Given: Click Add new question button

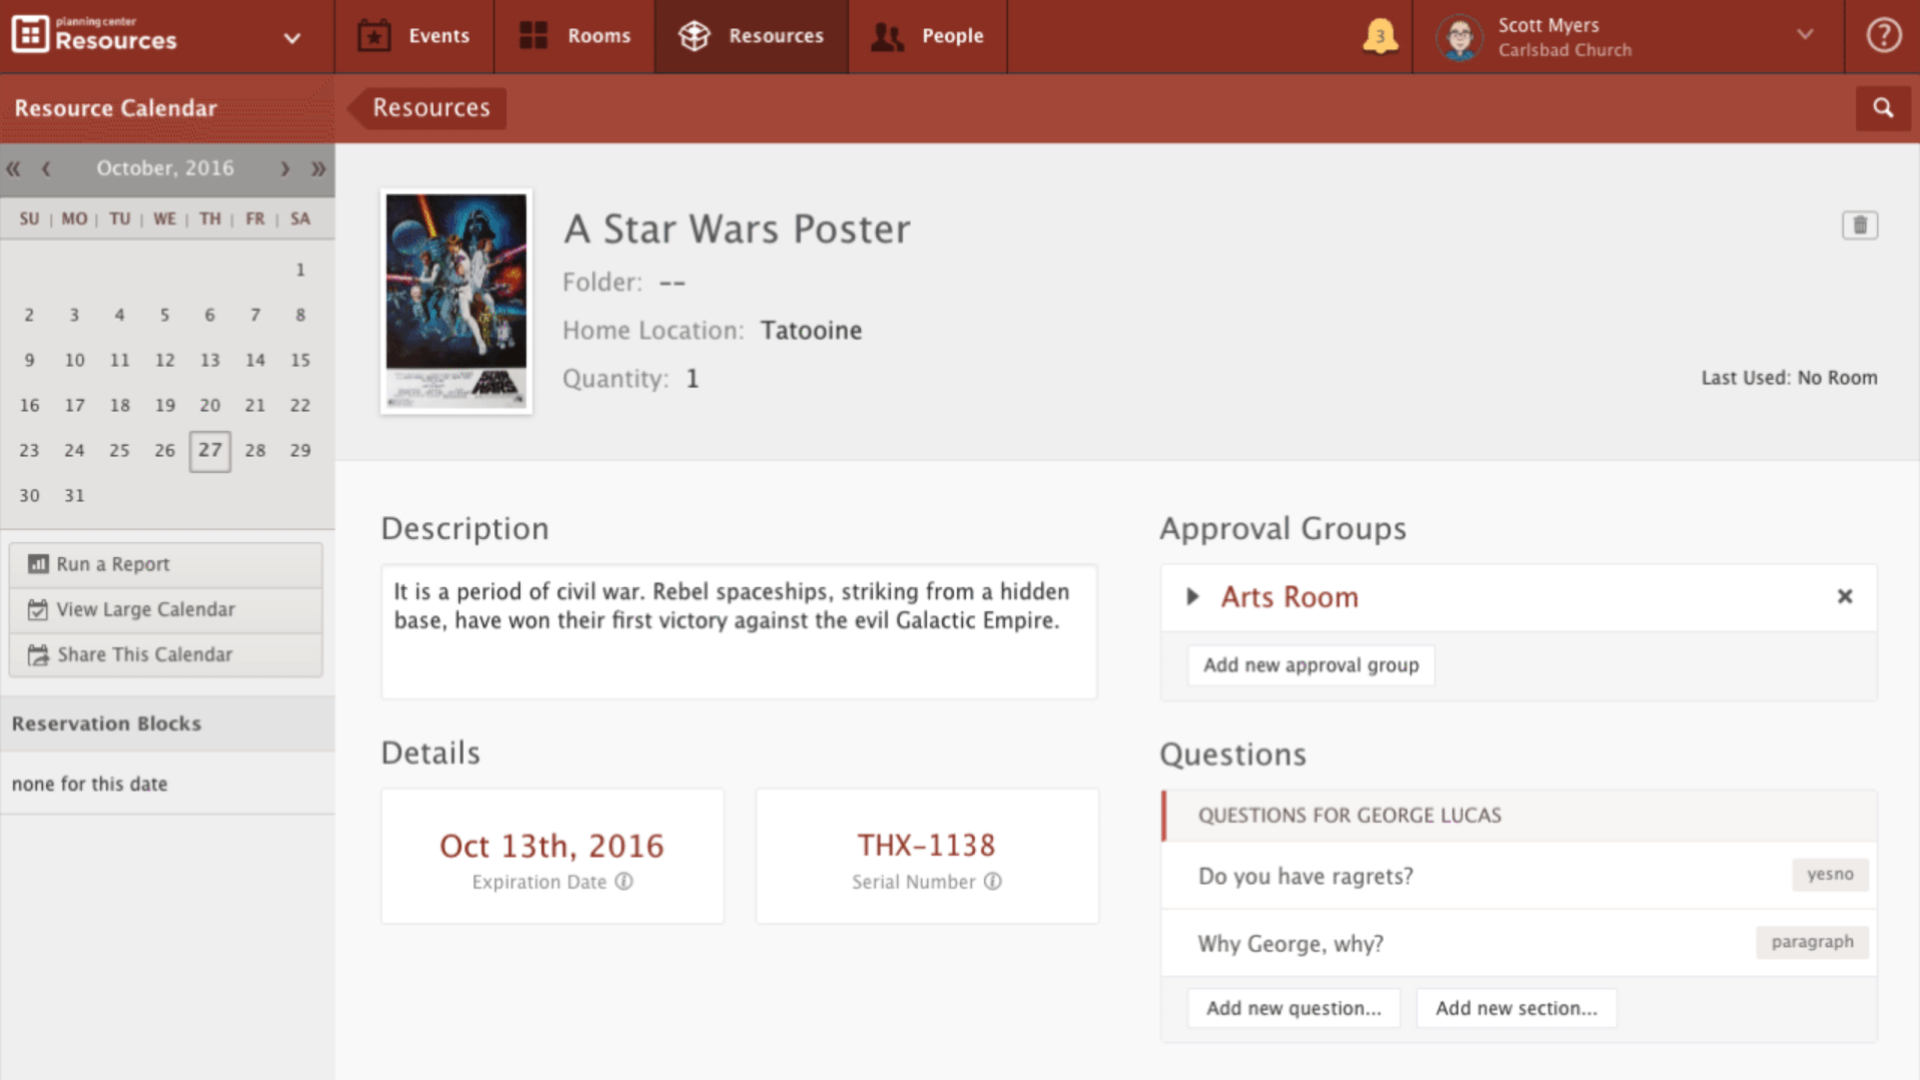Looking at the screenshot, I should coord(1293,1008).
